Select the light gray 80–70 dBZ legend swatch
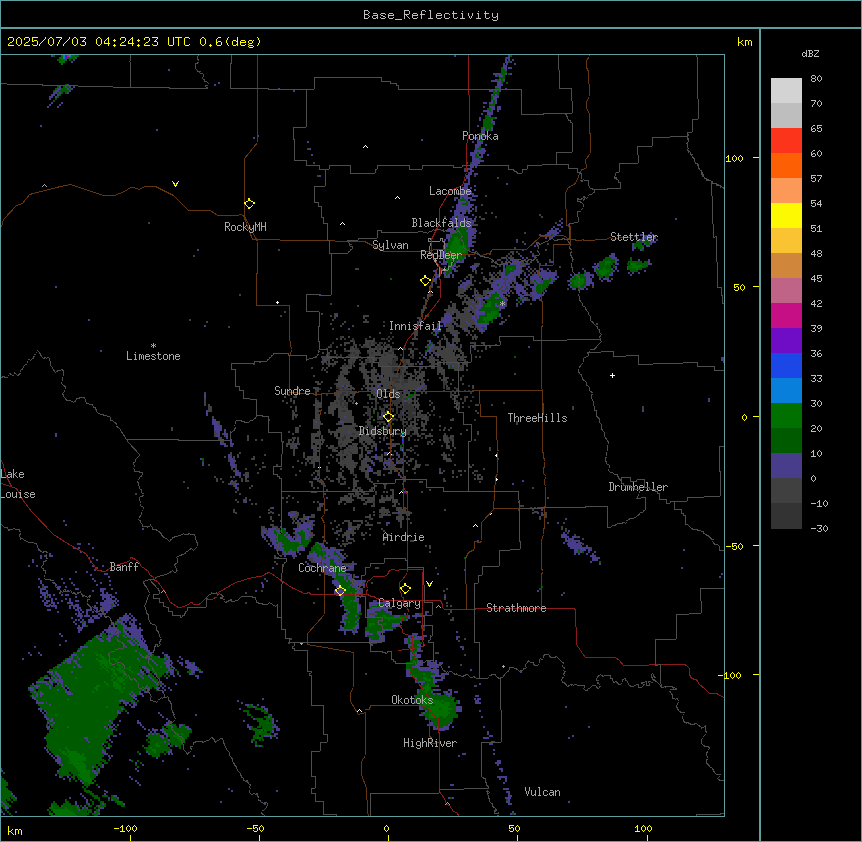Screen dimensions: 862x842 [786, 91]
